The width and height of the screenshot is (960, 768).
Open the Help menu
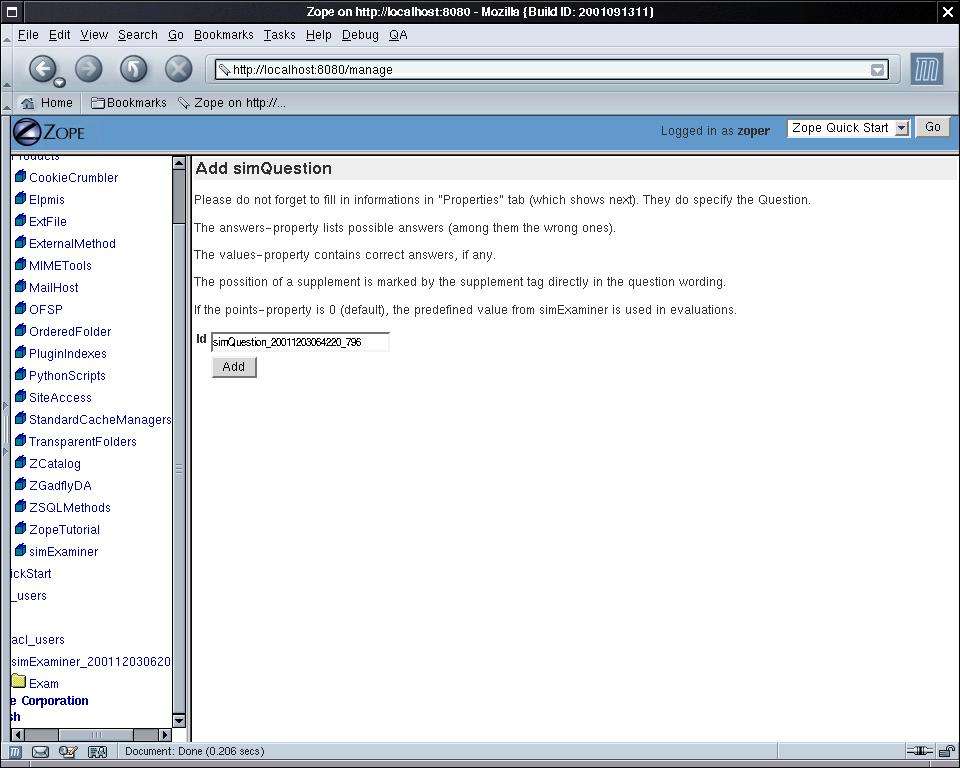coord(318,35)
